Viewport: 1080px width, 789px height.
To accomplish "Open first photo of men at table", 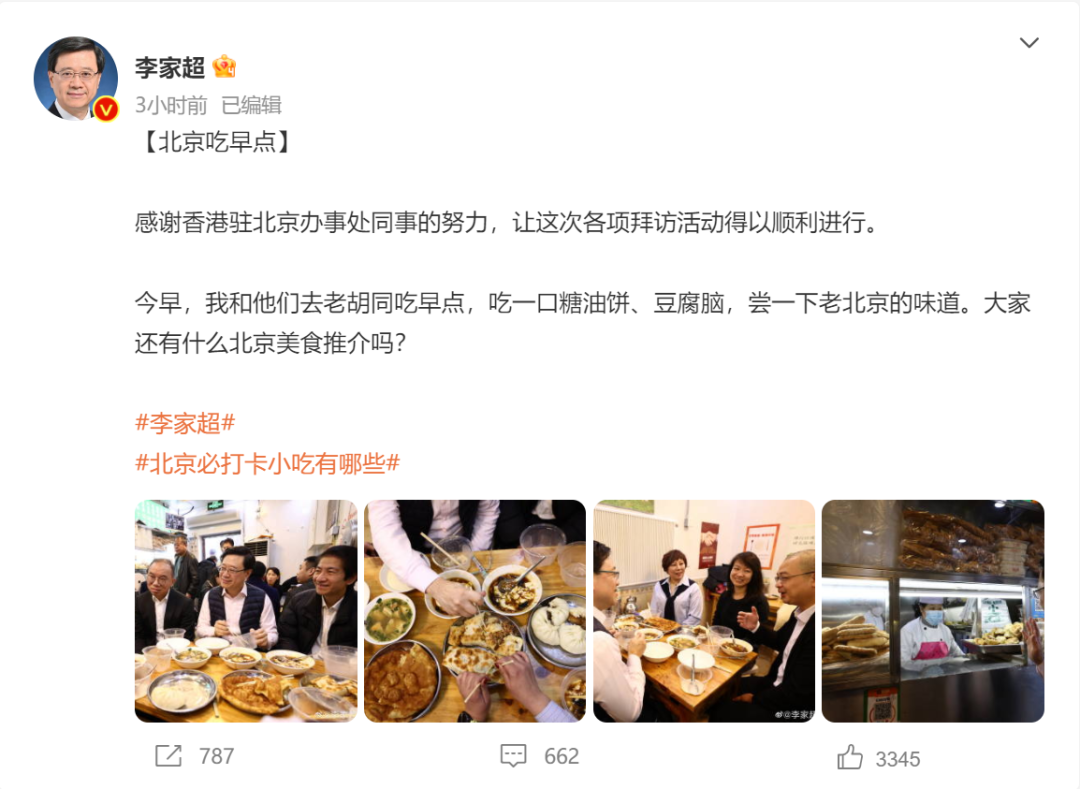I will [246, 611].
